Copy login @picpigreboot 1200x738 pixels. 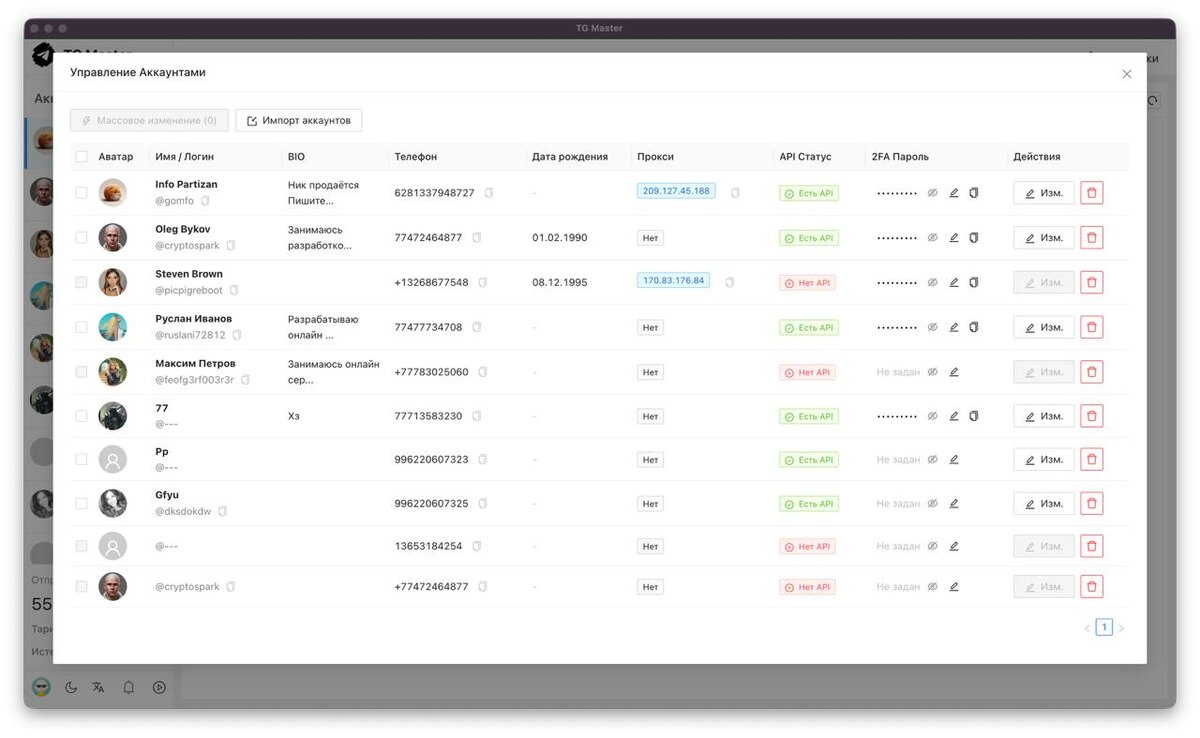(x=234, y=290)
